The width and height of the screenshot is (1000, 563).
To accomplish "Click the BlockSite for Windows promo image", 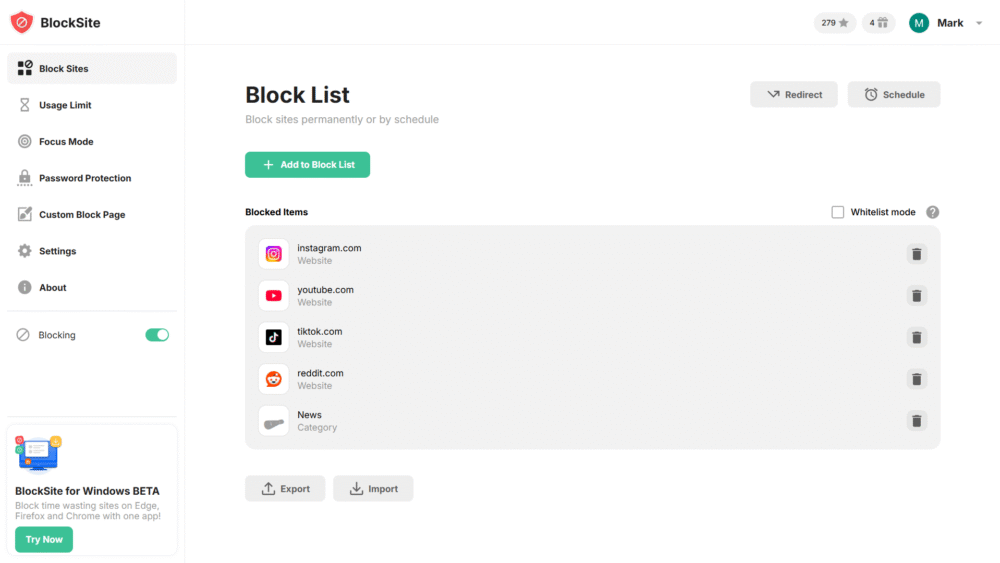I will coord(38,454).
